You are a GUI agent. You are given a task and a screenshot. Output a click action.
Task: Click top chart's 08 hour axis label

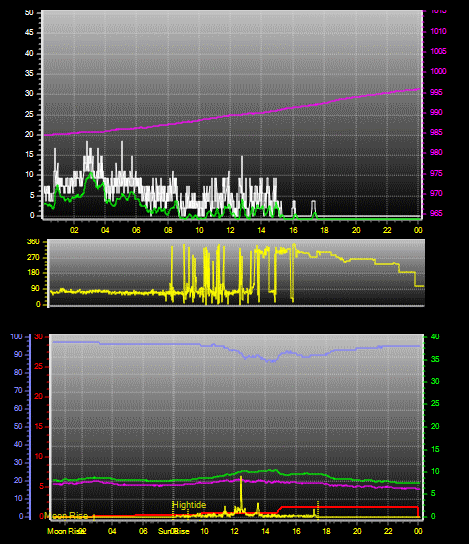[x=168, y=230]
